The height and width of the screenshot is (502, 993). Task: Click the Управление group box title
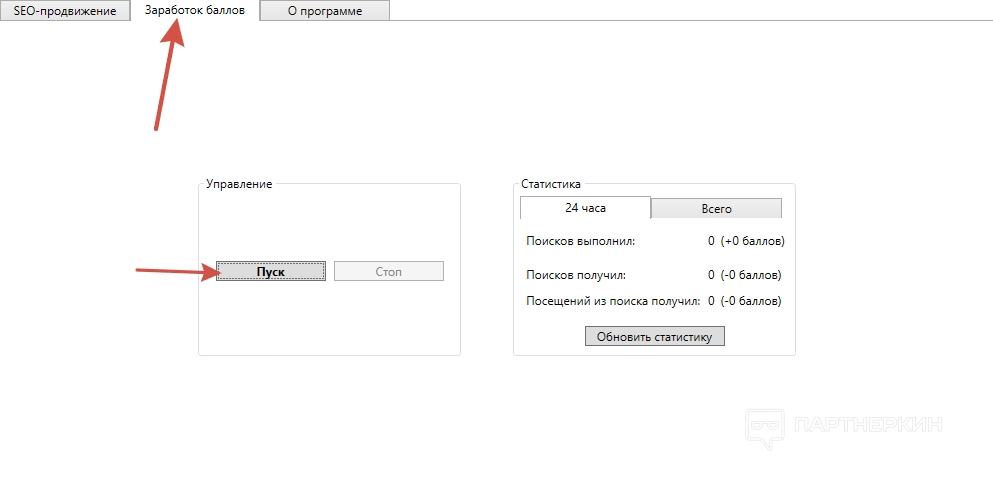pyautogui.click(x=239, y=184)
